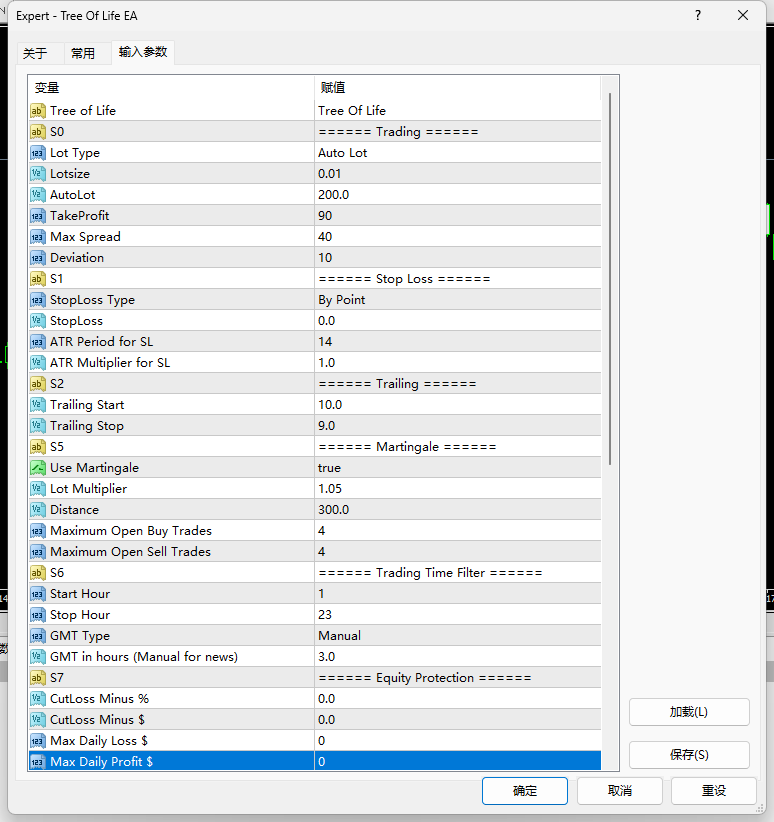Click the integer icon beside Maximum Open Buy Trades
Viewport: 774px width, 822px height.
(37, 531)
